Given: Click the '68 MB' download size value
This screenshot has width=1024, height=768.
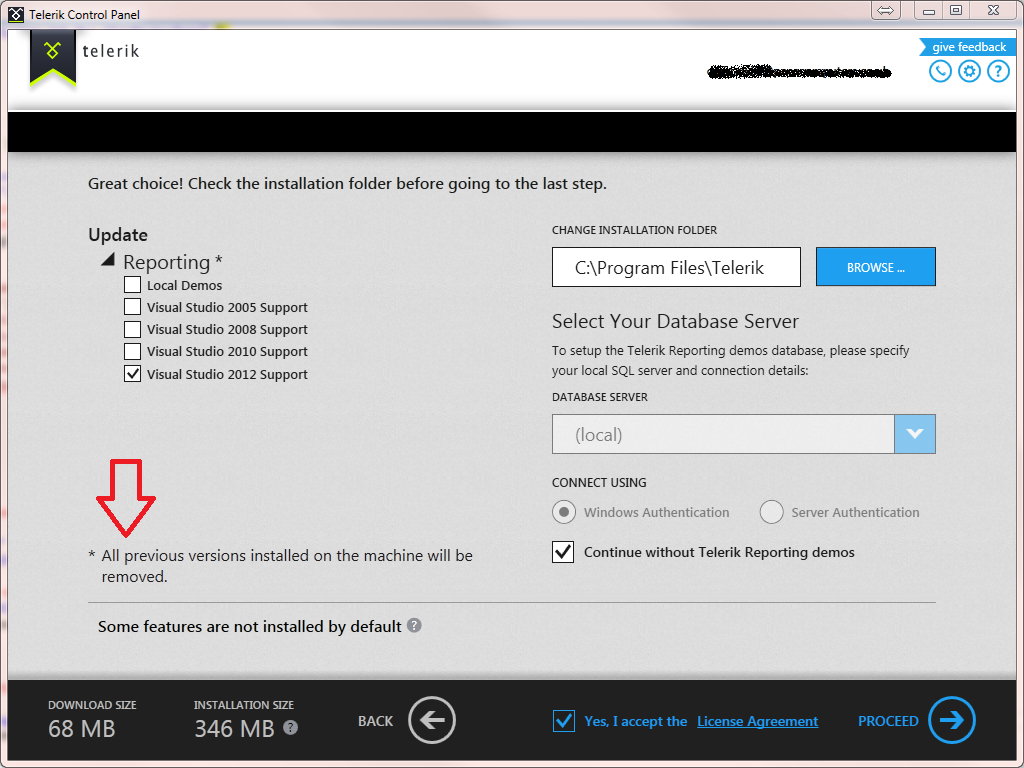Looking at the screenshot, I should tap(82, 729).
